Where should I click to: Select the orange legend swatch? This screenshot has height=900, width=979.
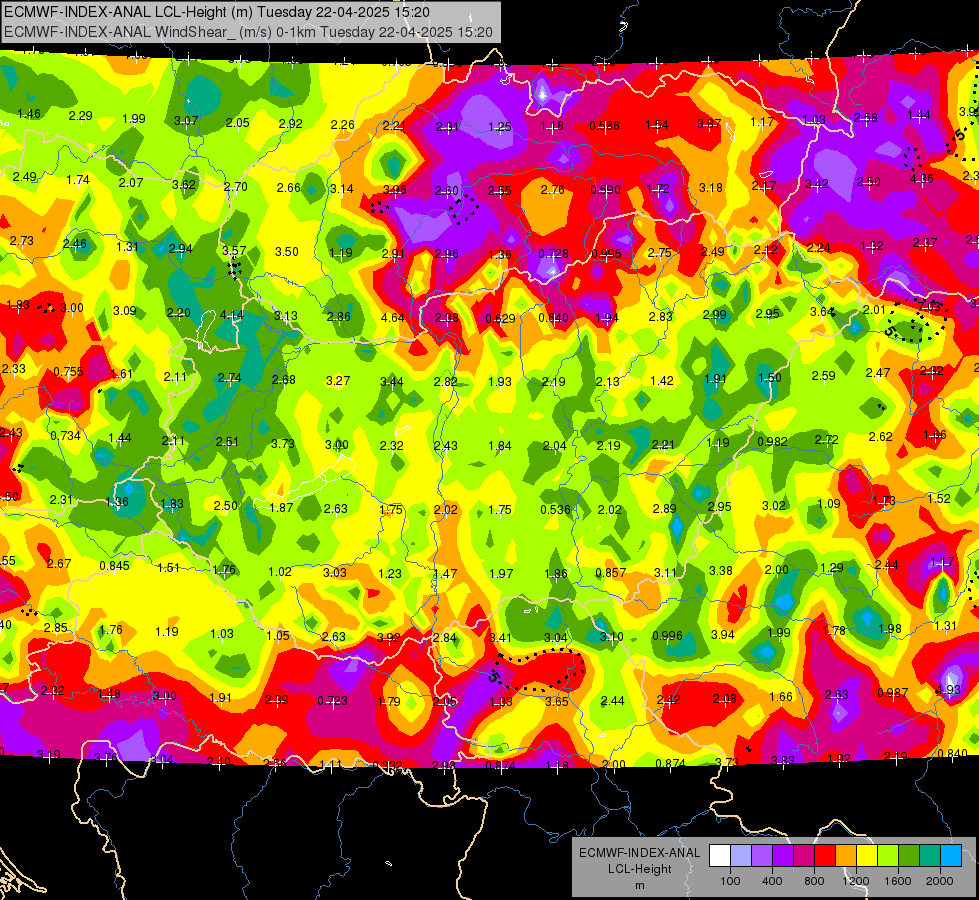[846, 856]
